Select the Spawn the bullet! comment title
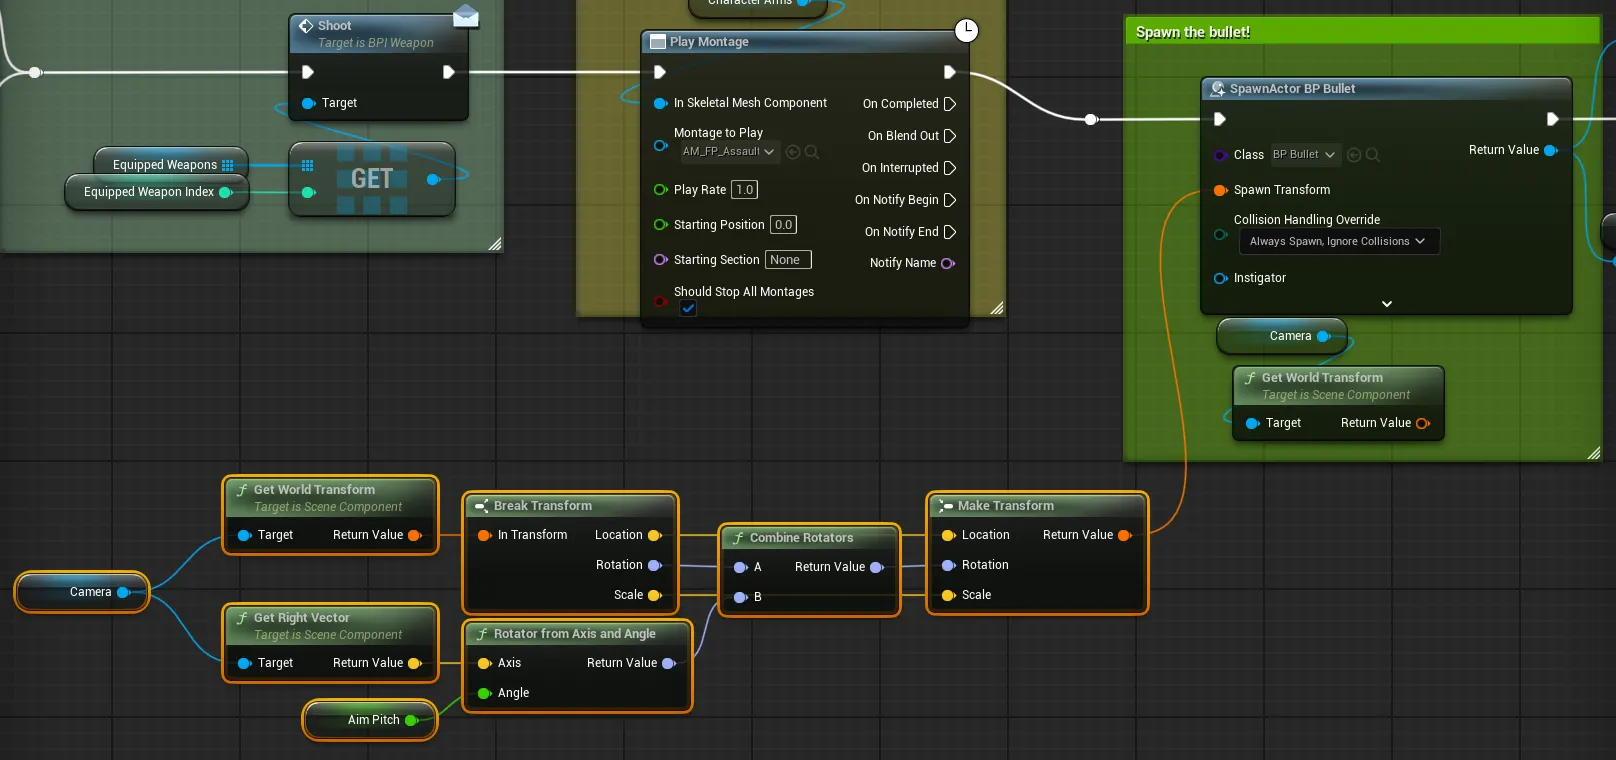This screenshot has height=760, width=1616. coord(1193,32)
